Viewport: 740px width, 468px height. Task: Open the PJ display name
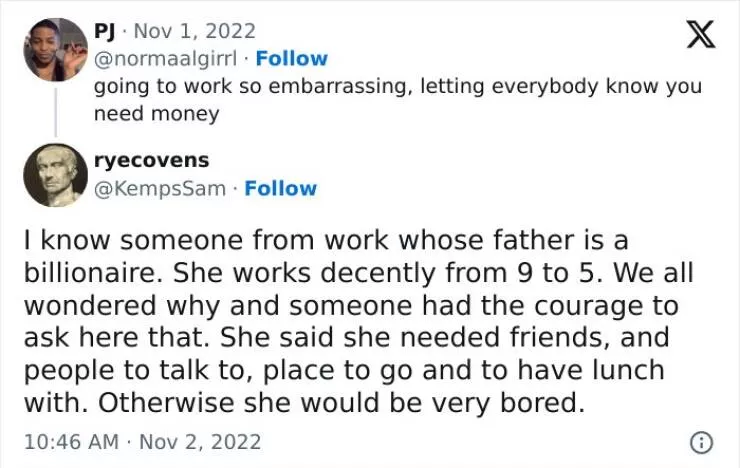pos(105,32)
